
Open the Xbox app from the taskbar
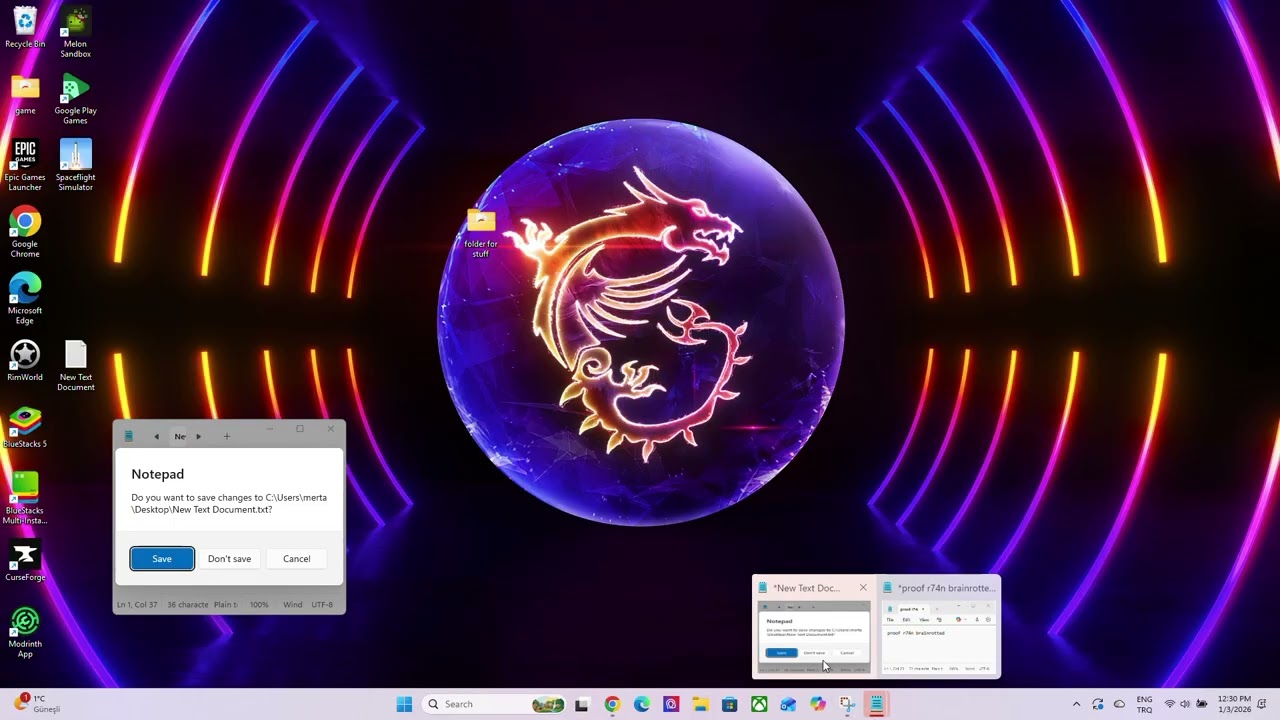coord(759,704)
